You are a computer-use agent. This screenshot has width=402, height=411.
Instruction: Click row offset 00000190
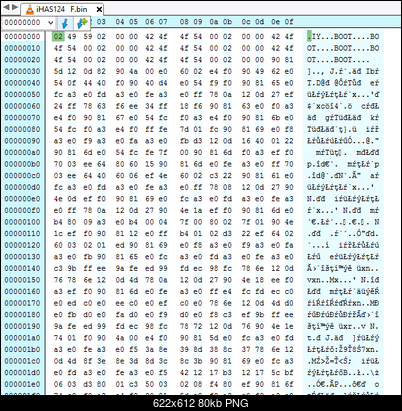pos(22,326)
